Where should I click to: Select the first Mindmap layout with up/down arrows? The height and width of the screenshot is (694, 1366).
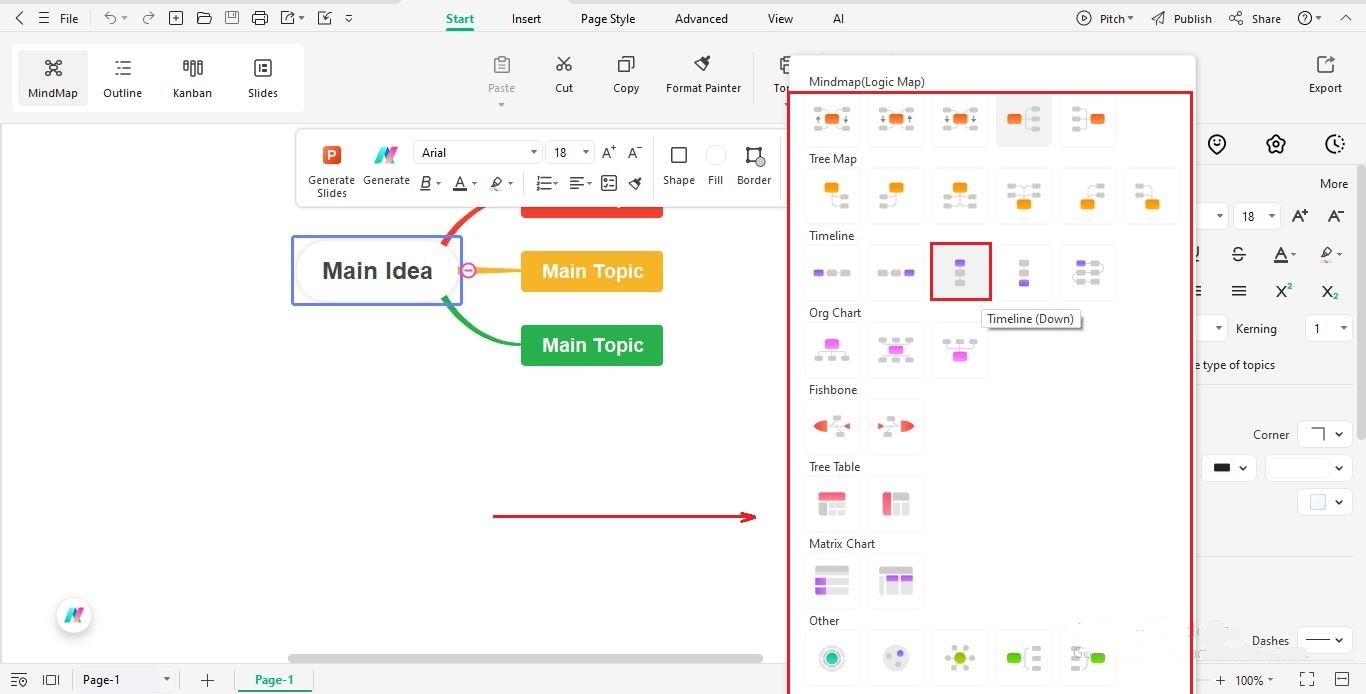coord(832,120)
